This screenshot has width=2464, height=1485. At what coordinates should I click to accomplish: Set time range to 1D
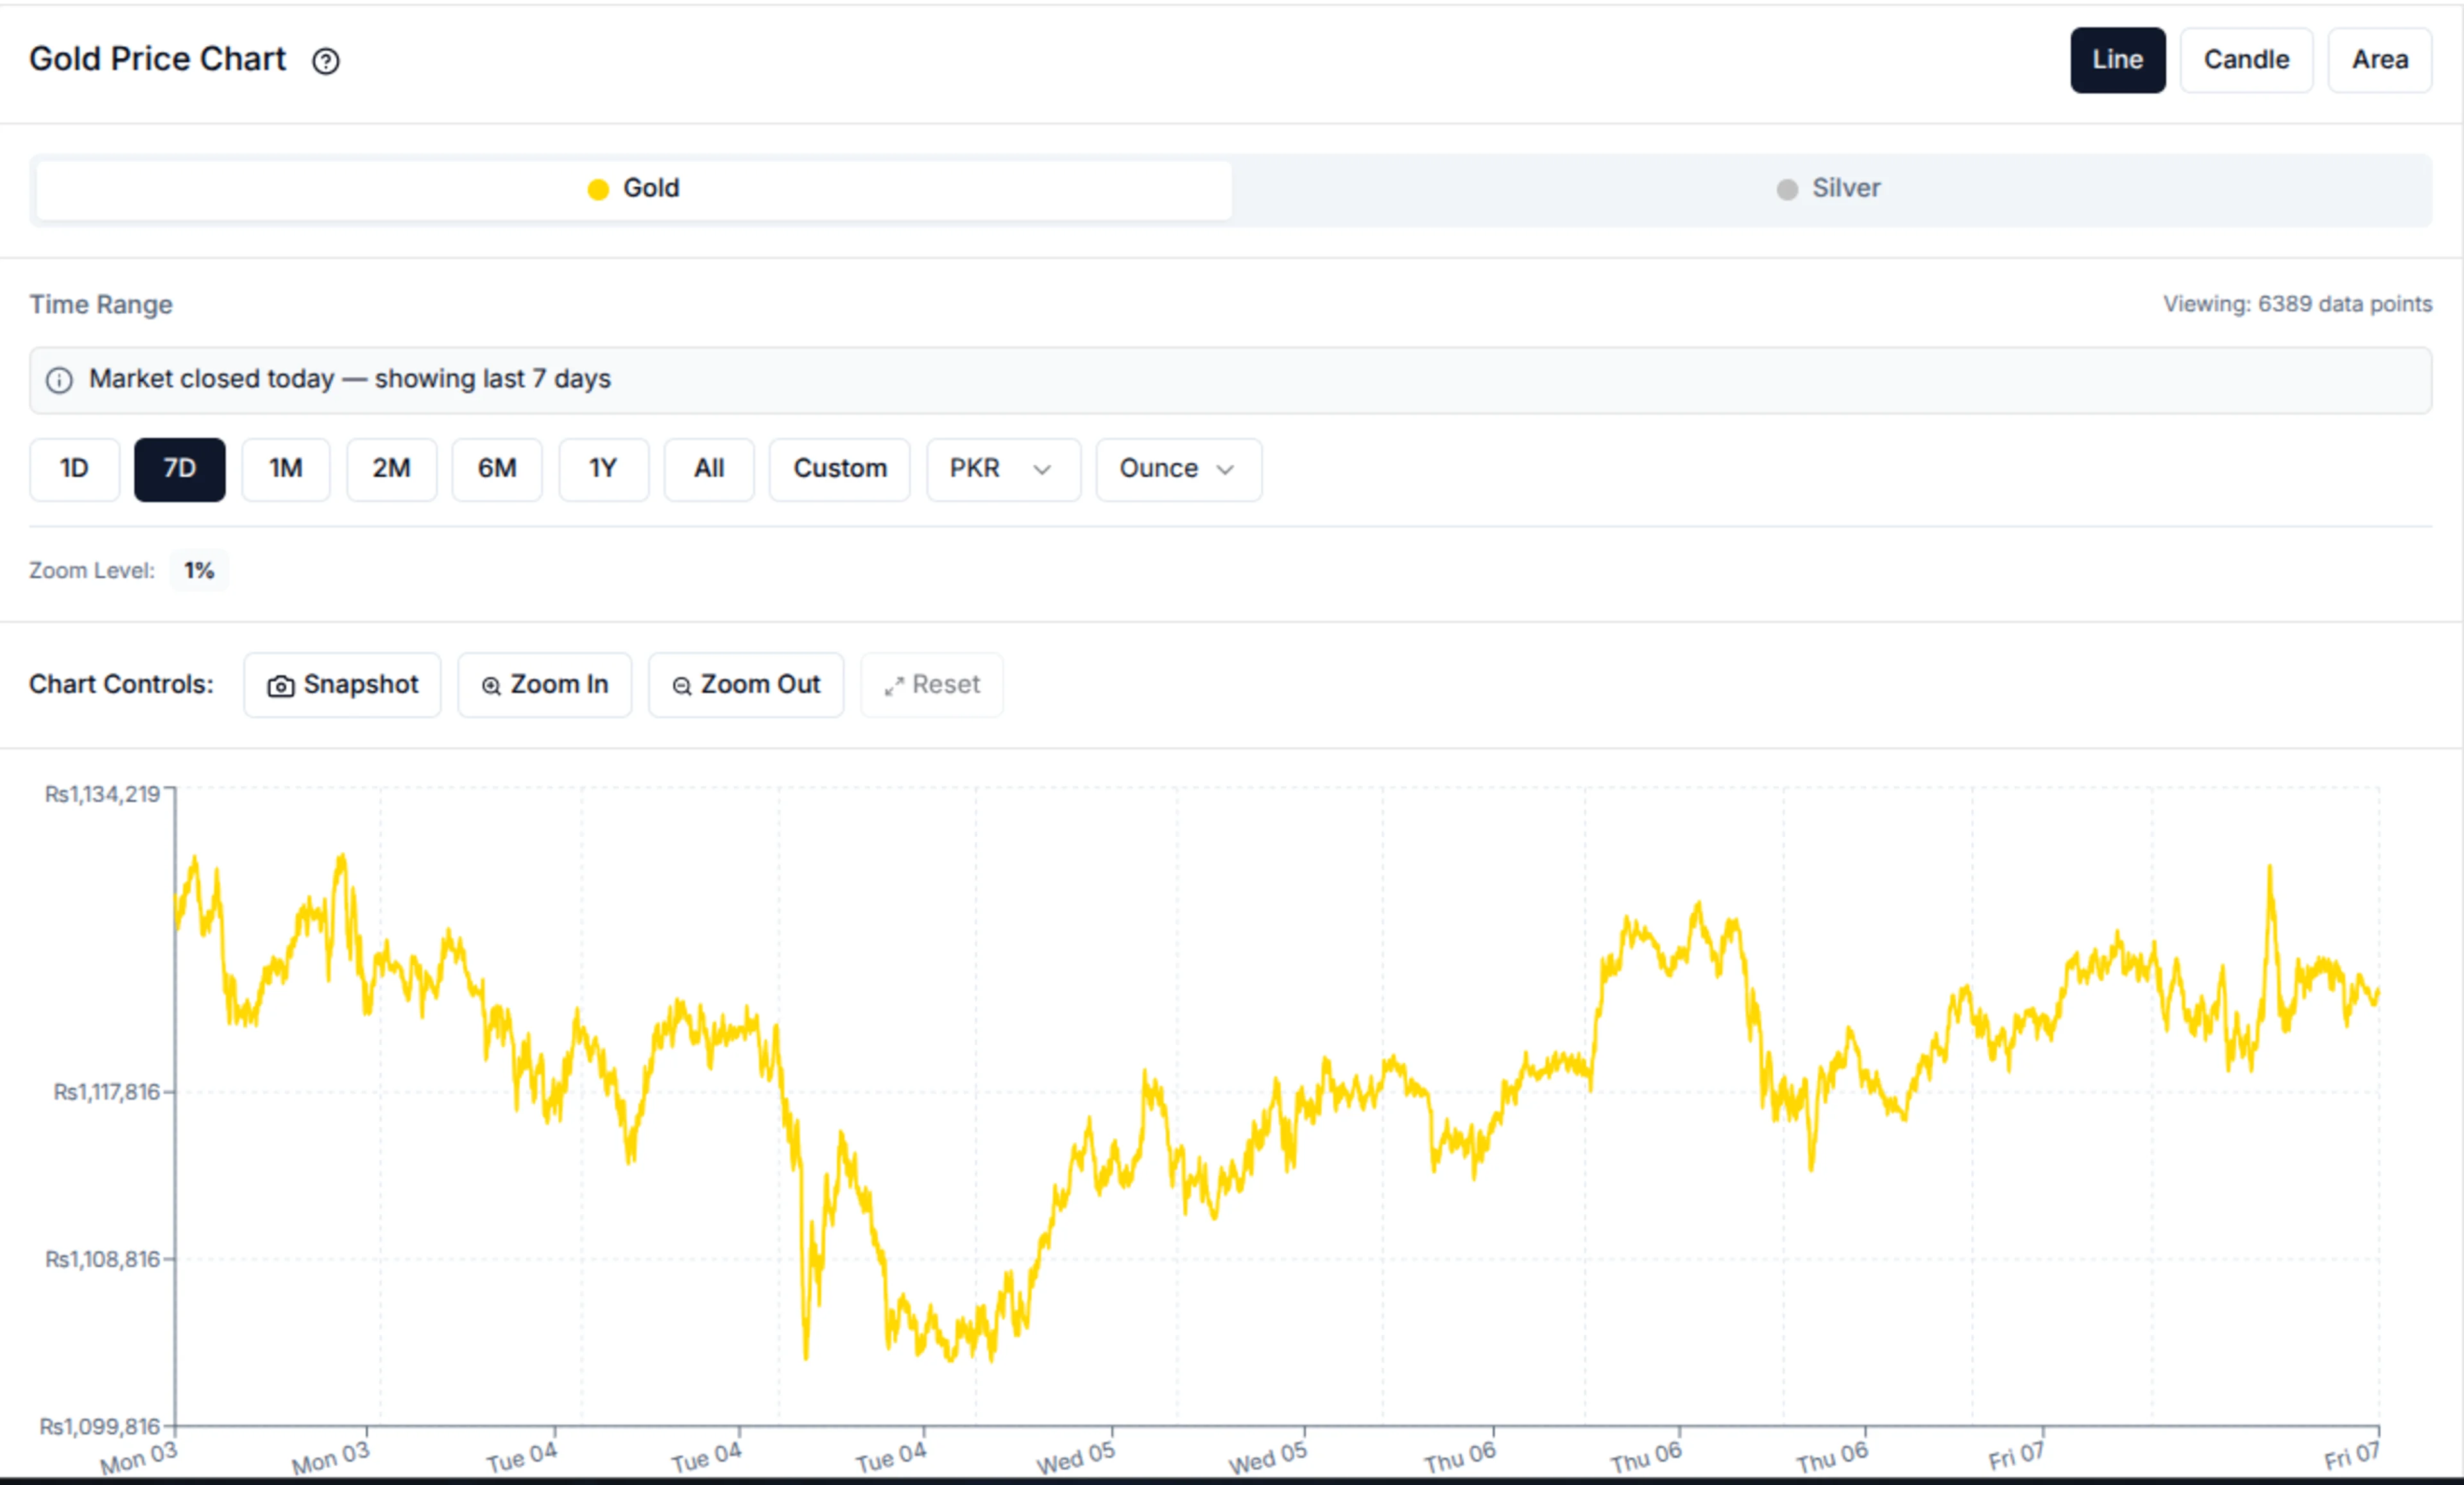click(x=75, y=469)
